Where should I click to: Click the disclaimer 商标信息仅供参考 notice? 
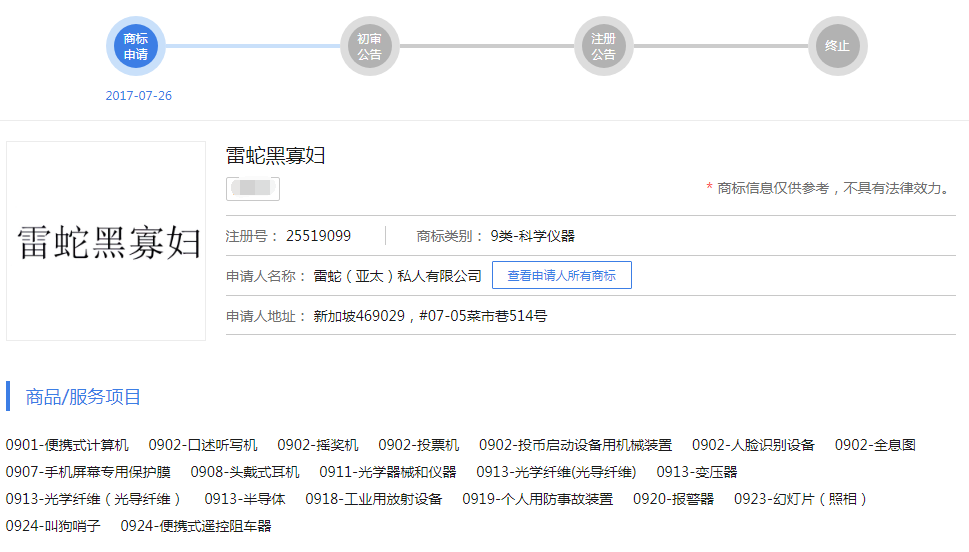coord(829,188)
